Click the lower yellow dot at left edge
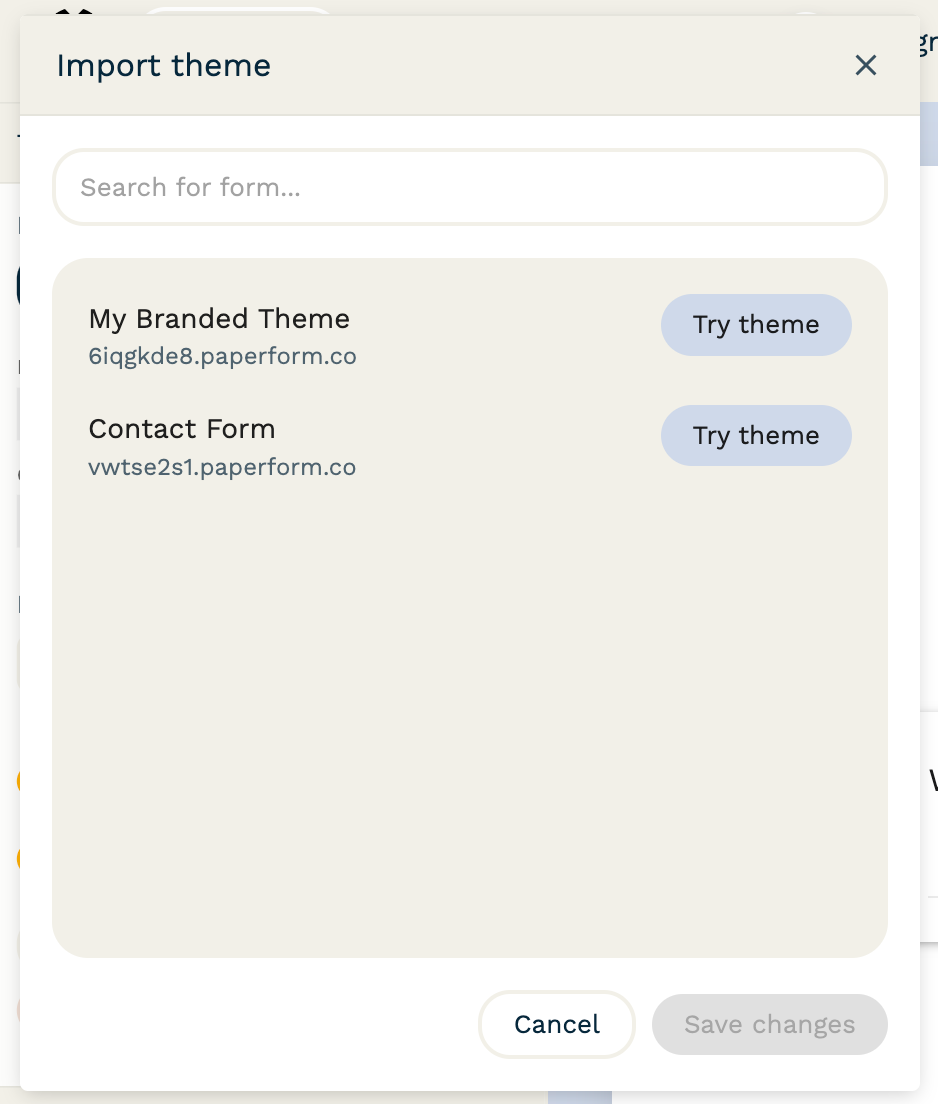 [19, 858]
